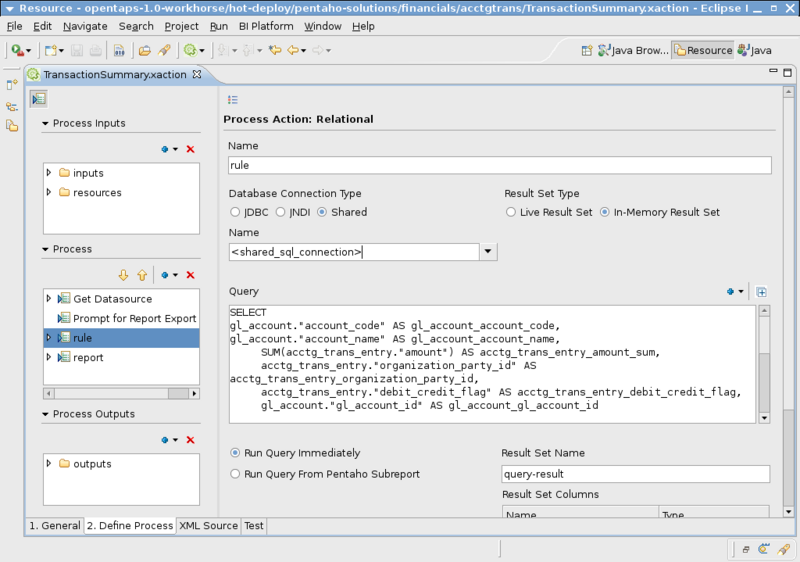Click the Open Perspective icon
This screenshot has width=800, height=562.
(x=587, y=50)
